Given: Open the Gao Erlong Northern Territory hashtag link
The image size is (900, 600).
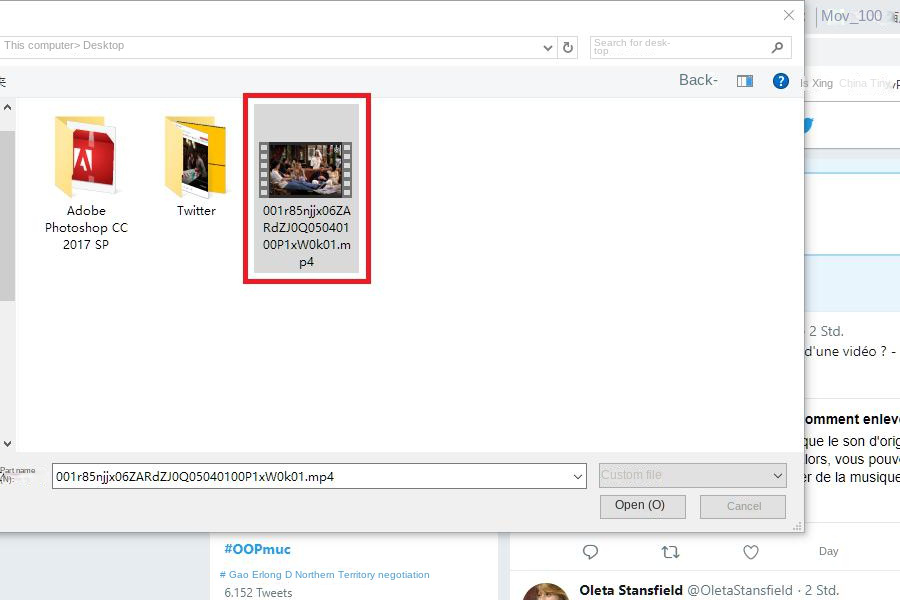Looking at the screenshot, I should click(324, 574).
